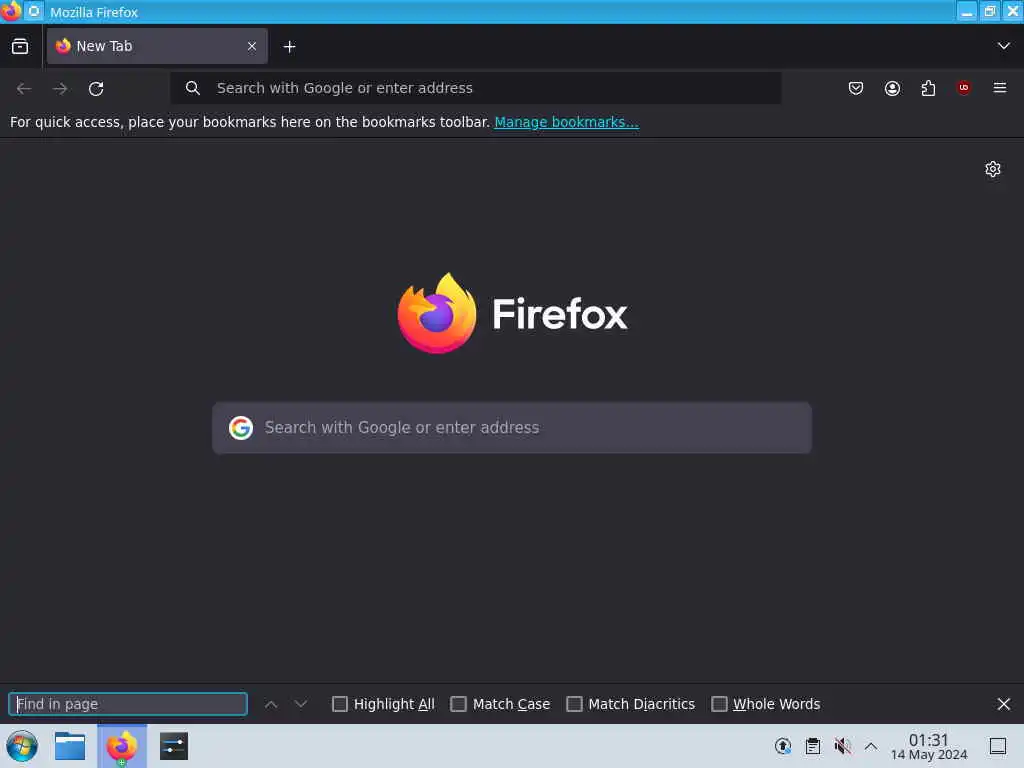Screen dimensions: 1024x768
Task: Open the Extensions puzzle icon
Action: coord(928,88)
